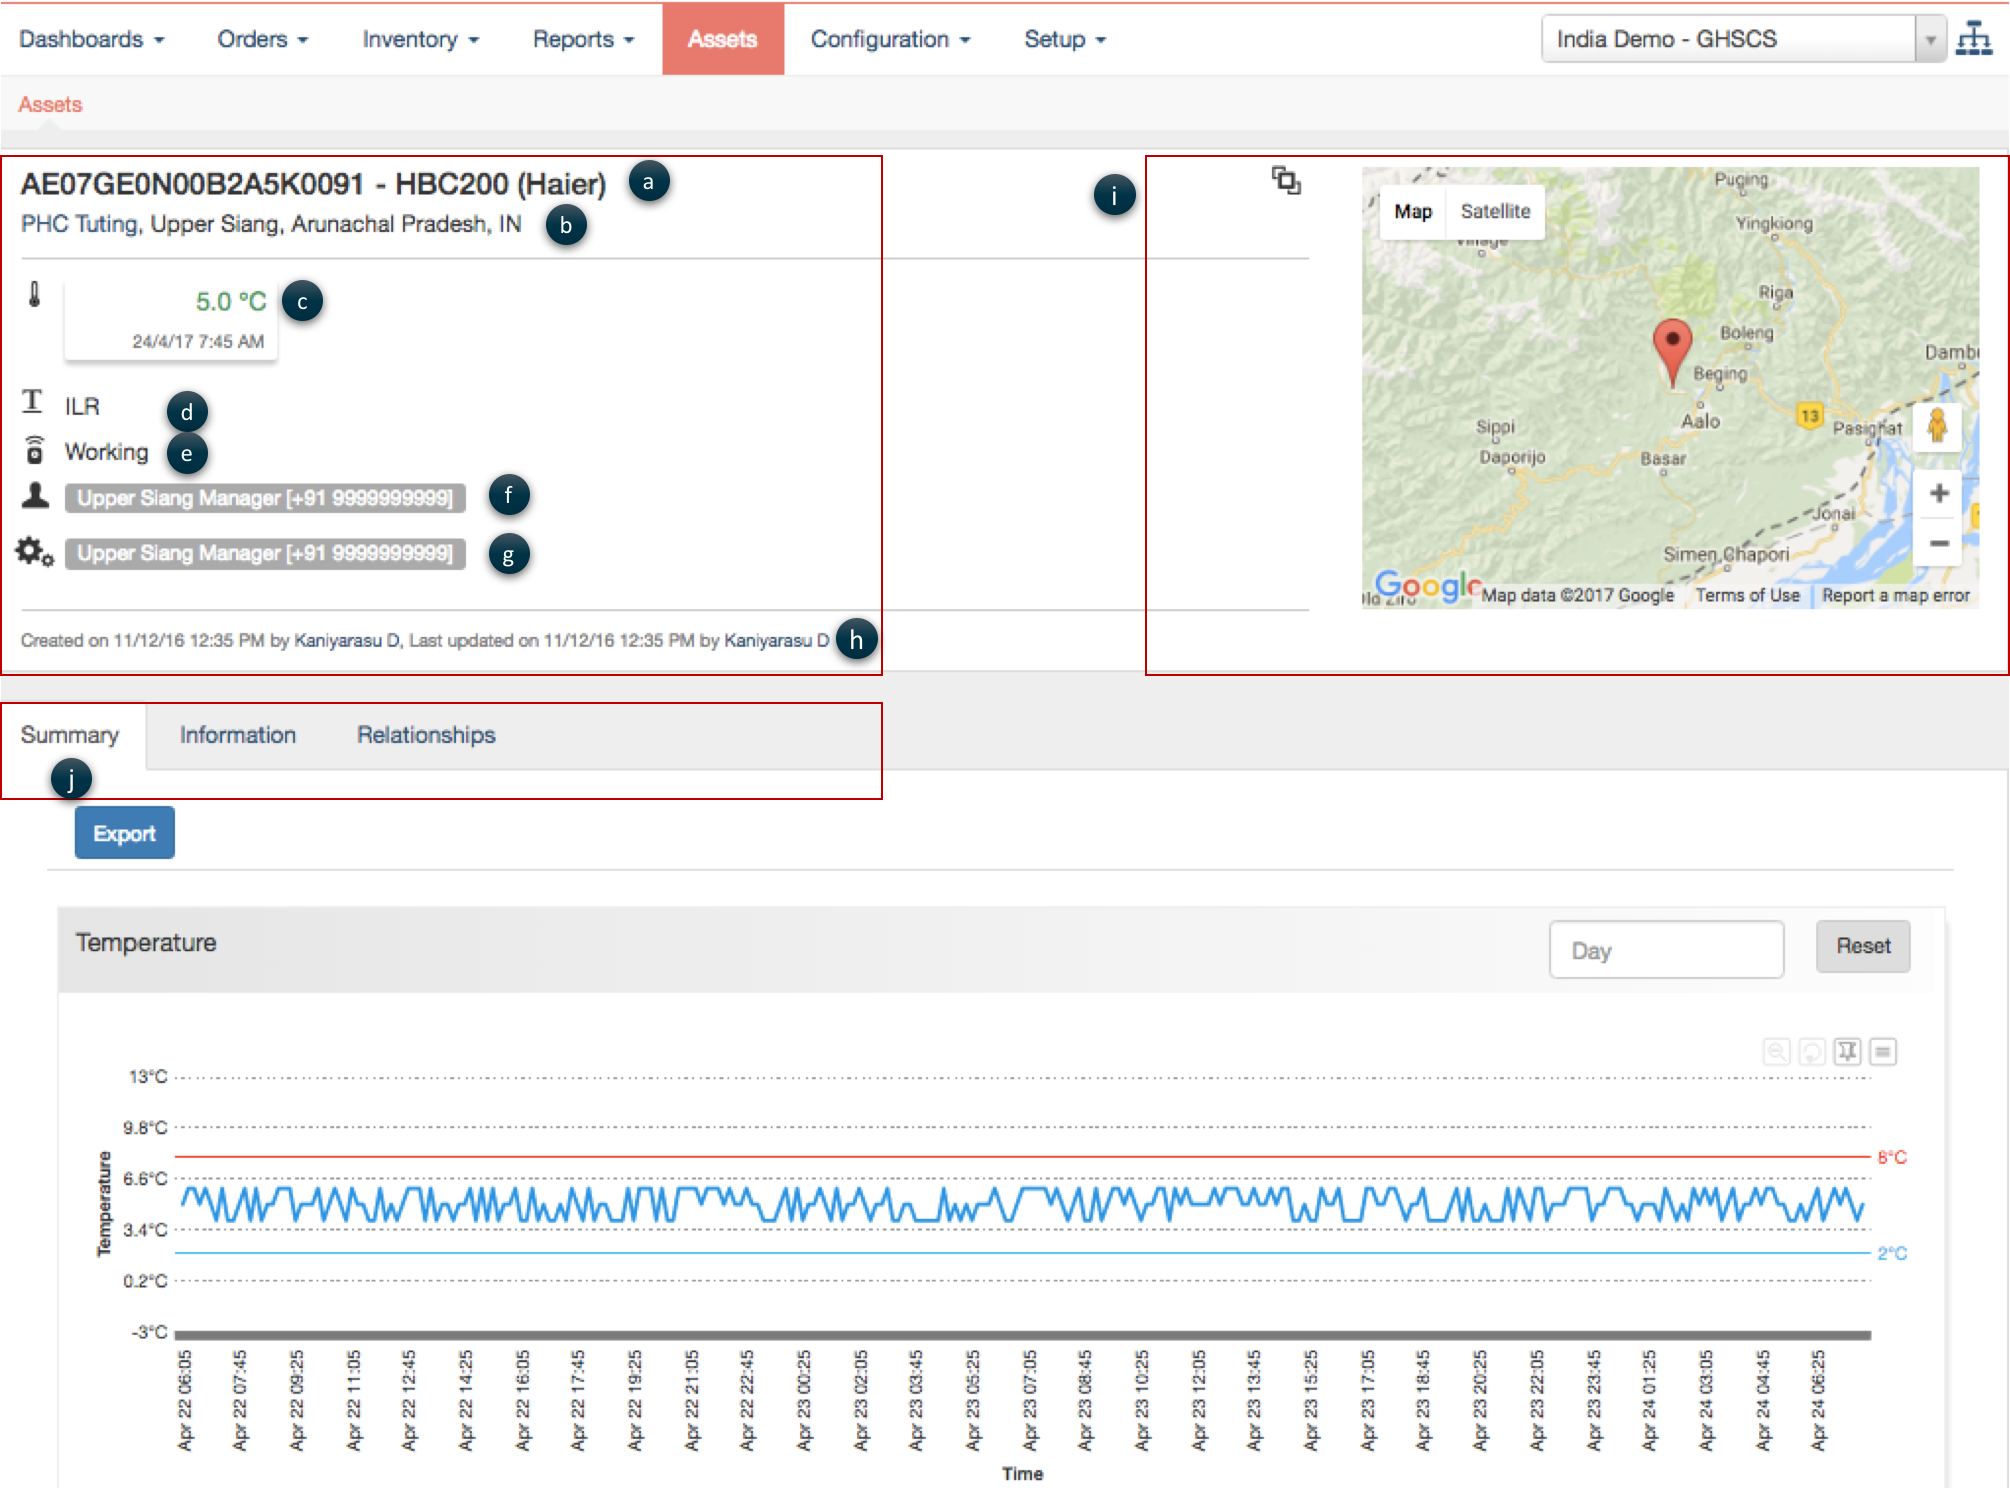Open the Information tab

[x=238, y=735]
